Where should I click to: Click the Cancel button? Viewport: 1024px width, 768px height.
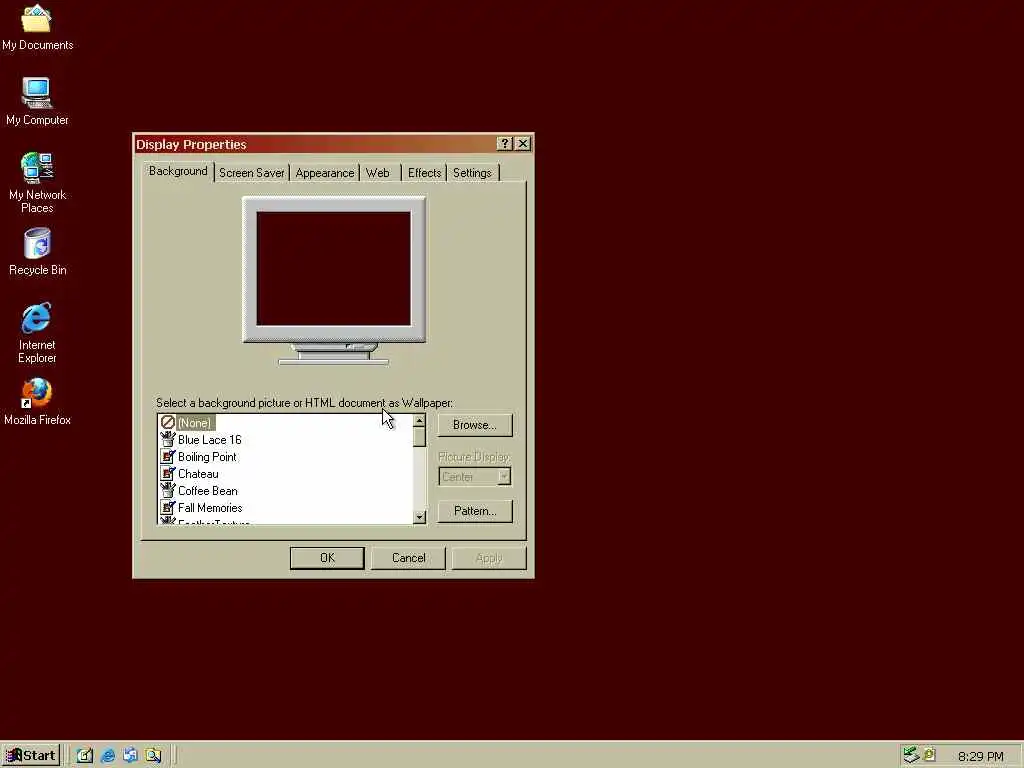click(408, 558)
